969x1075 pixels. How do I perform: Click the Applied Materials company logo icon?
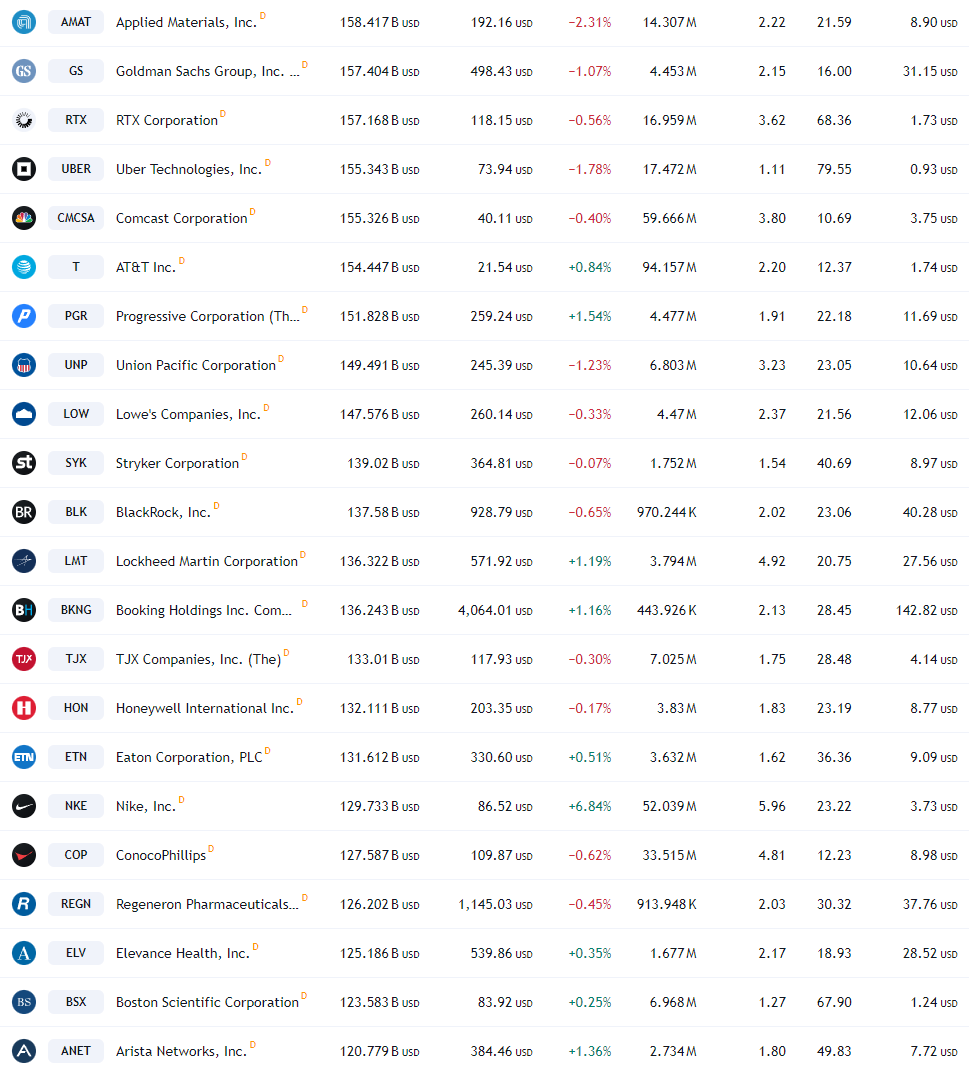(24, 23)
